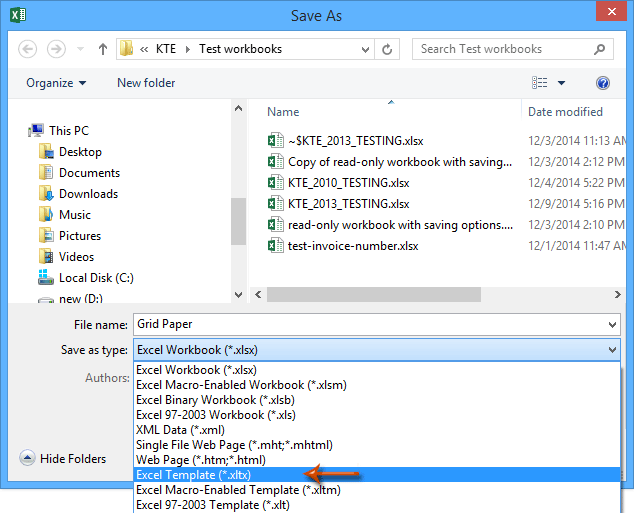
Task: Click navigation pane scrollbar thumb
Action: tap(239, 221)
